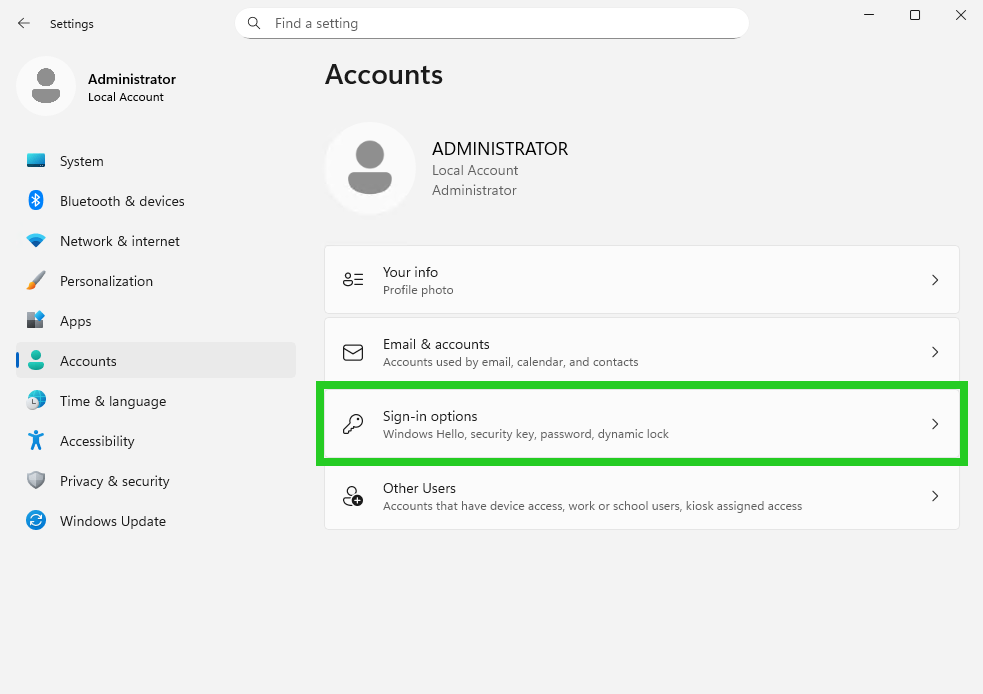Open Privacy & security via its shield icon
The height and width of the screenshot is (694, 983).
point(33,481)
